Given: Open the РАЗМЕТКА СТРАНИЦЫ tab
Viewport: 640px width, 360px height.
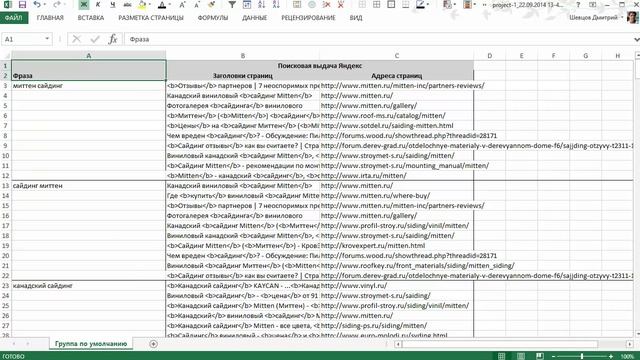Looking at the screenshot, I should [x=151, y=18].
